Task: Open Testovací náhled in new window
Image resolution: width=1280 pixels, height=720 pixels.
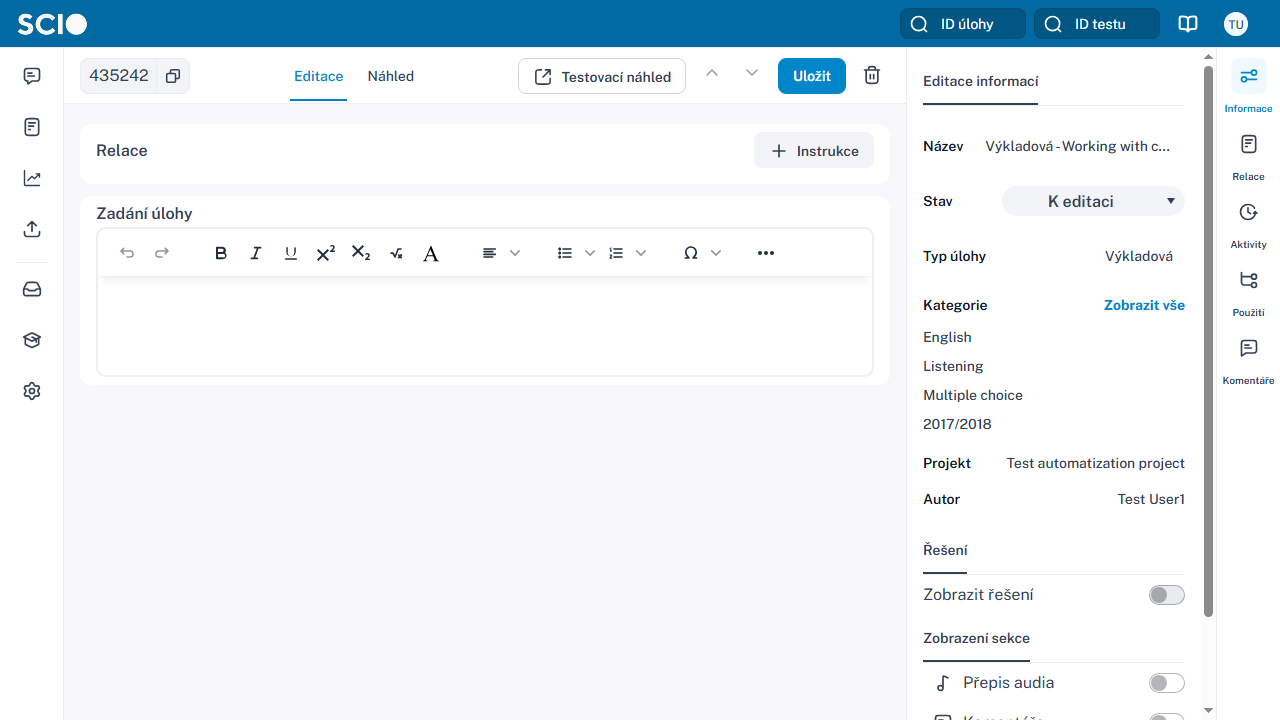Action: tap(602, 76)
